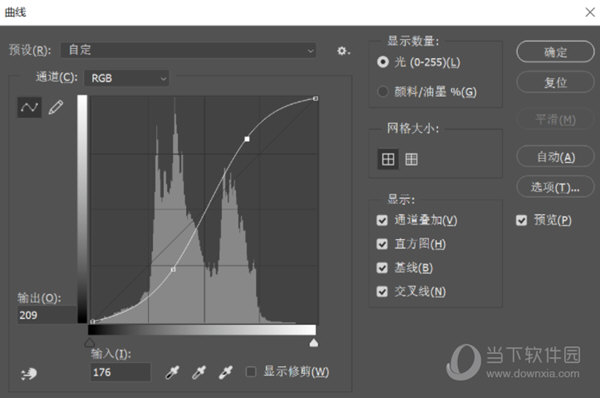Toggle 直方图(H) checkbox
The image size is (600, 398).
point(382,244)
